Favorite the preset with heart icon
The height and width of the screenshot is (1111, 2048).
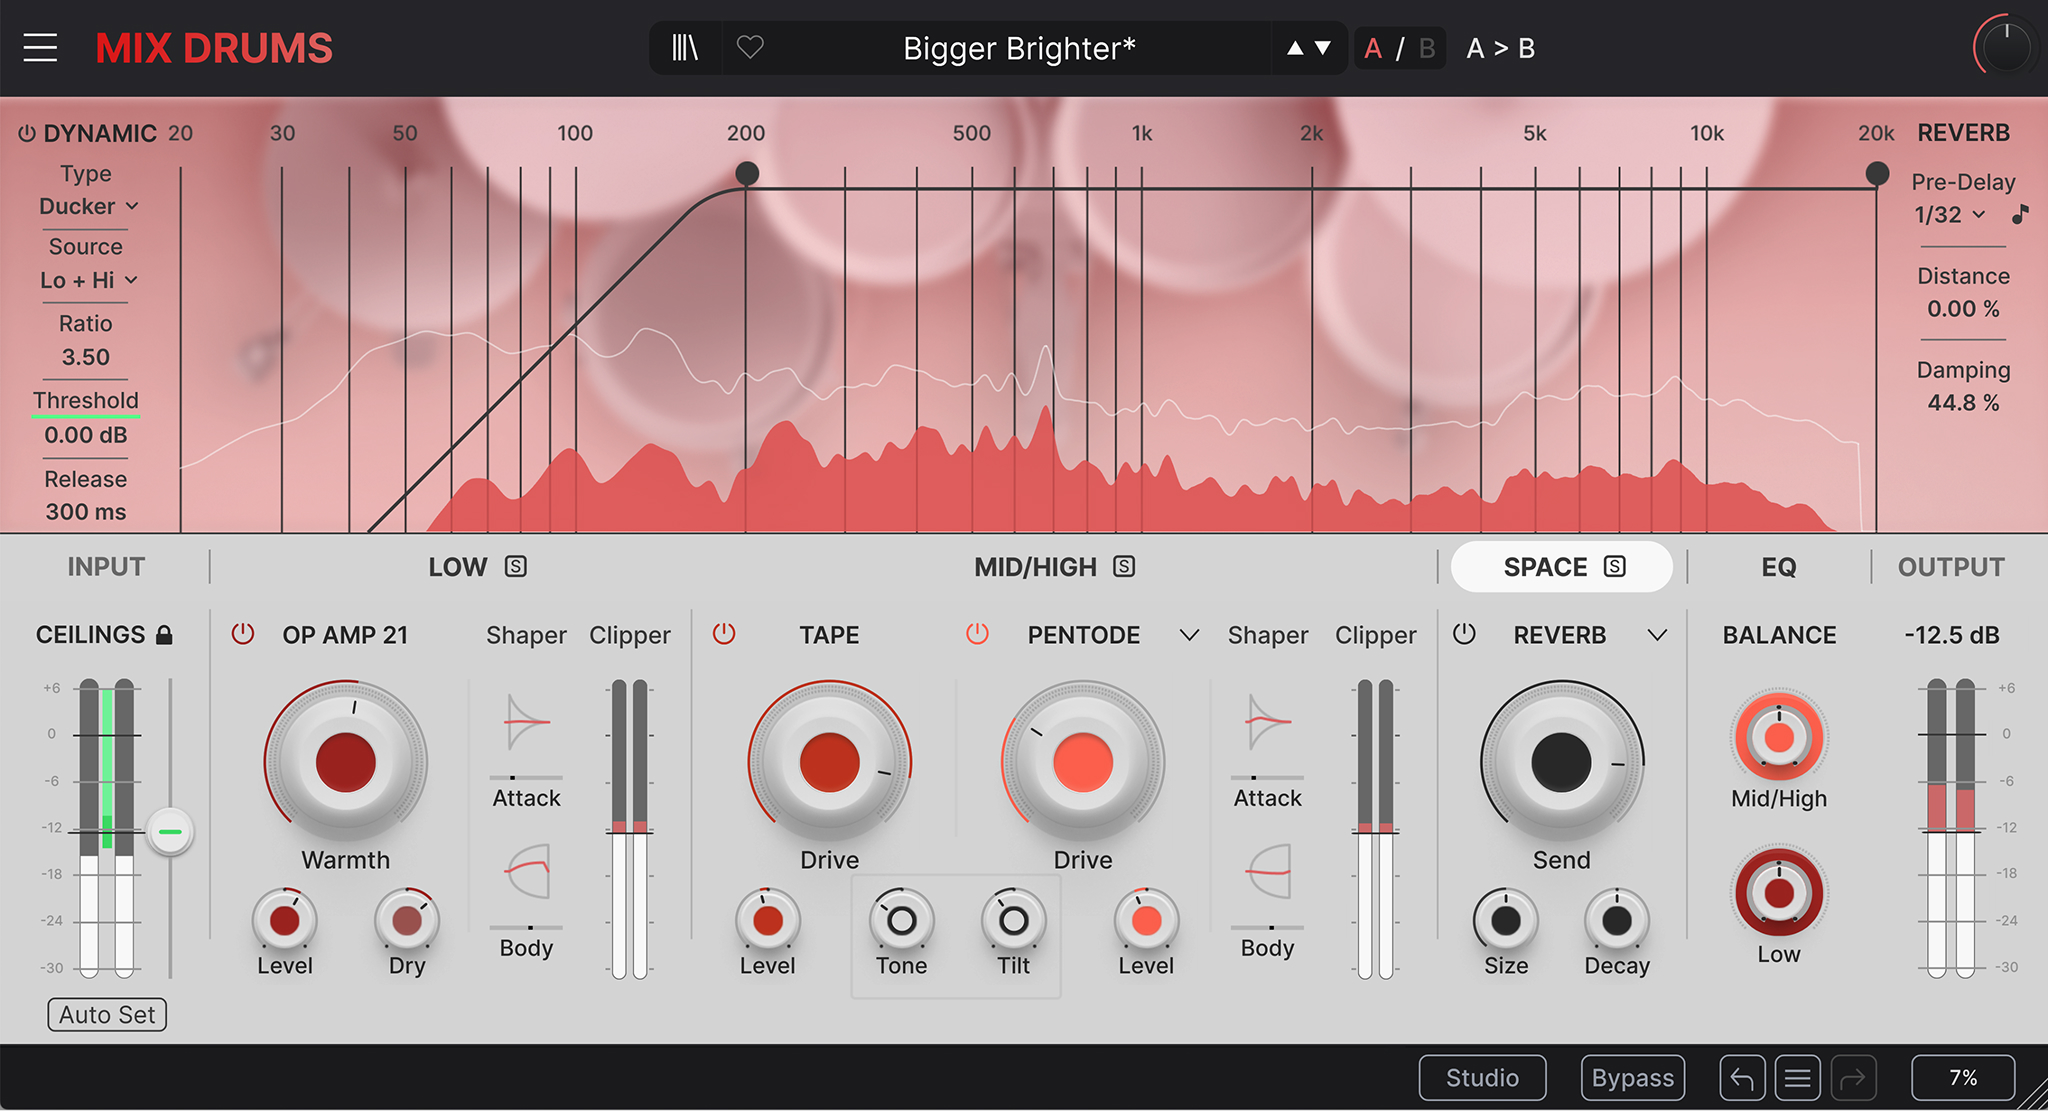pos(750,47)
